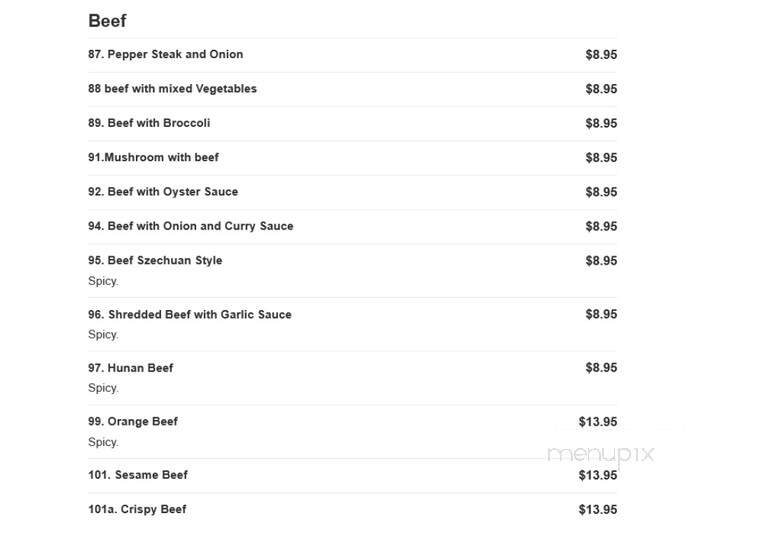780x537 pixels.
Task: Click the menupix watermark logo
Action: pos(600,454)
